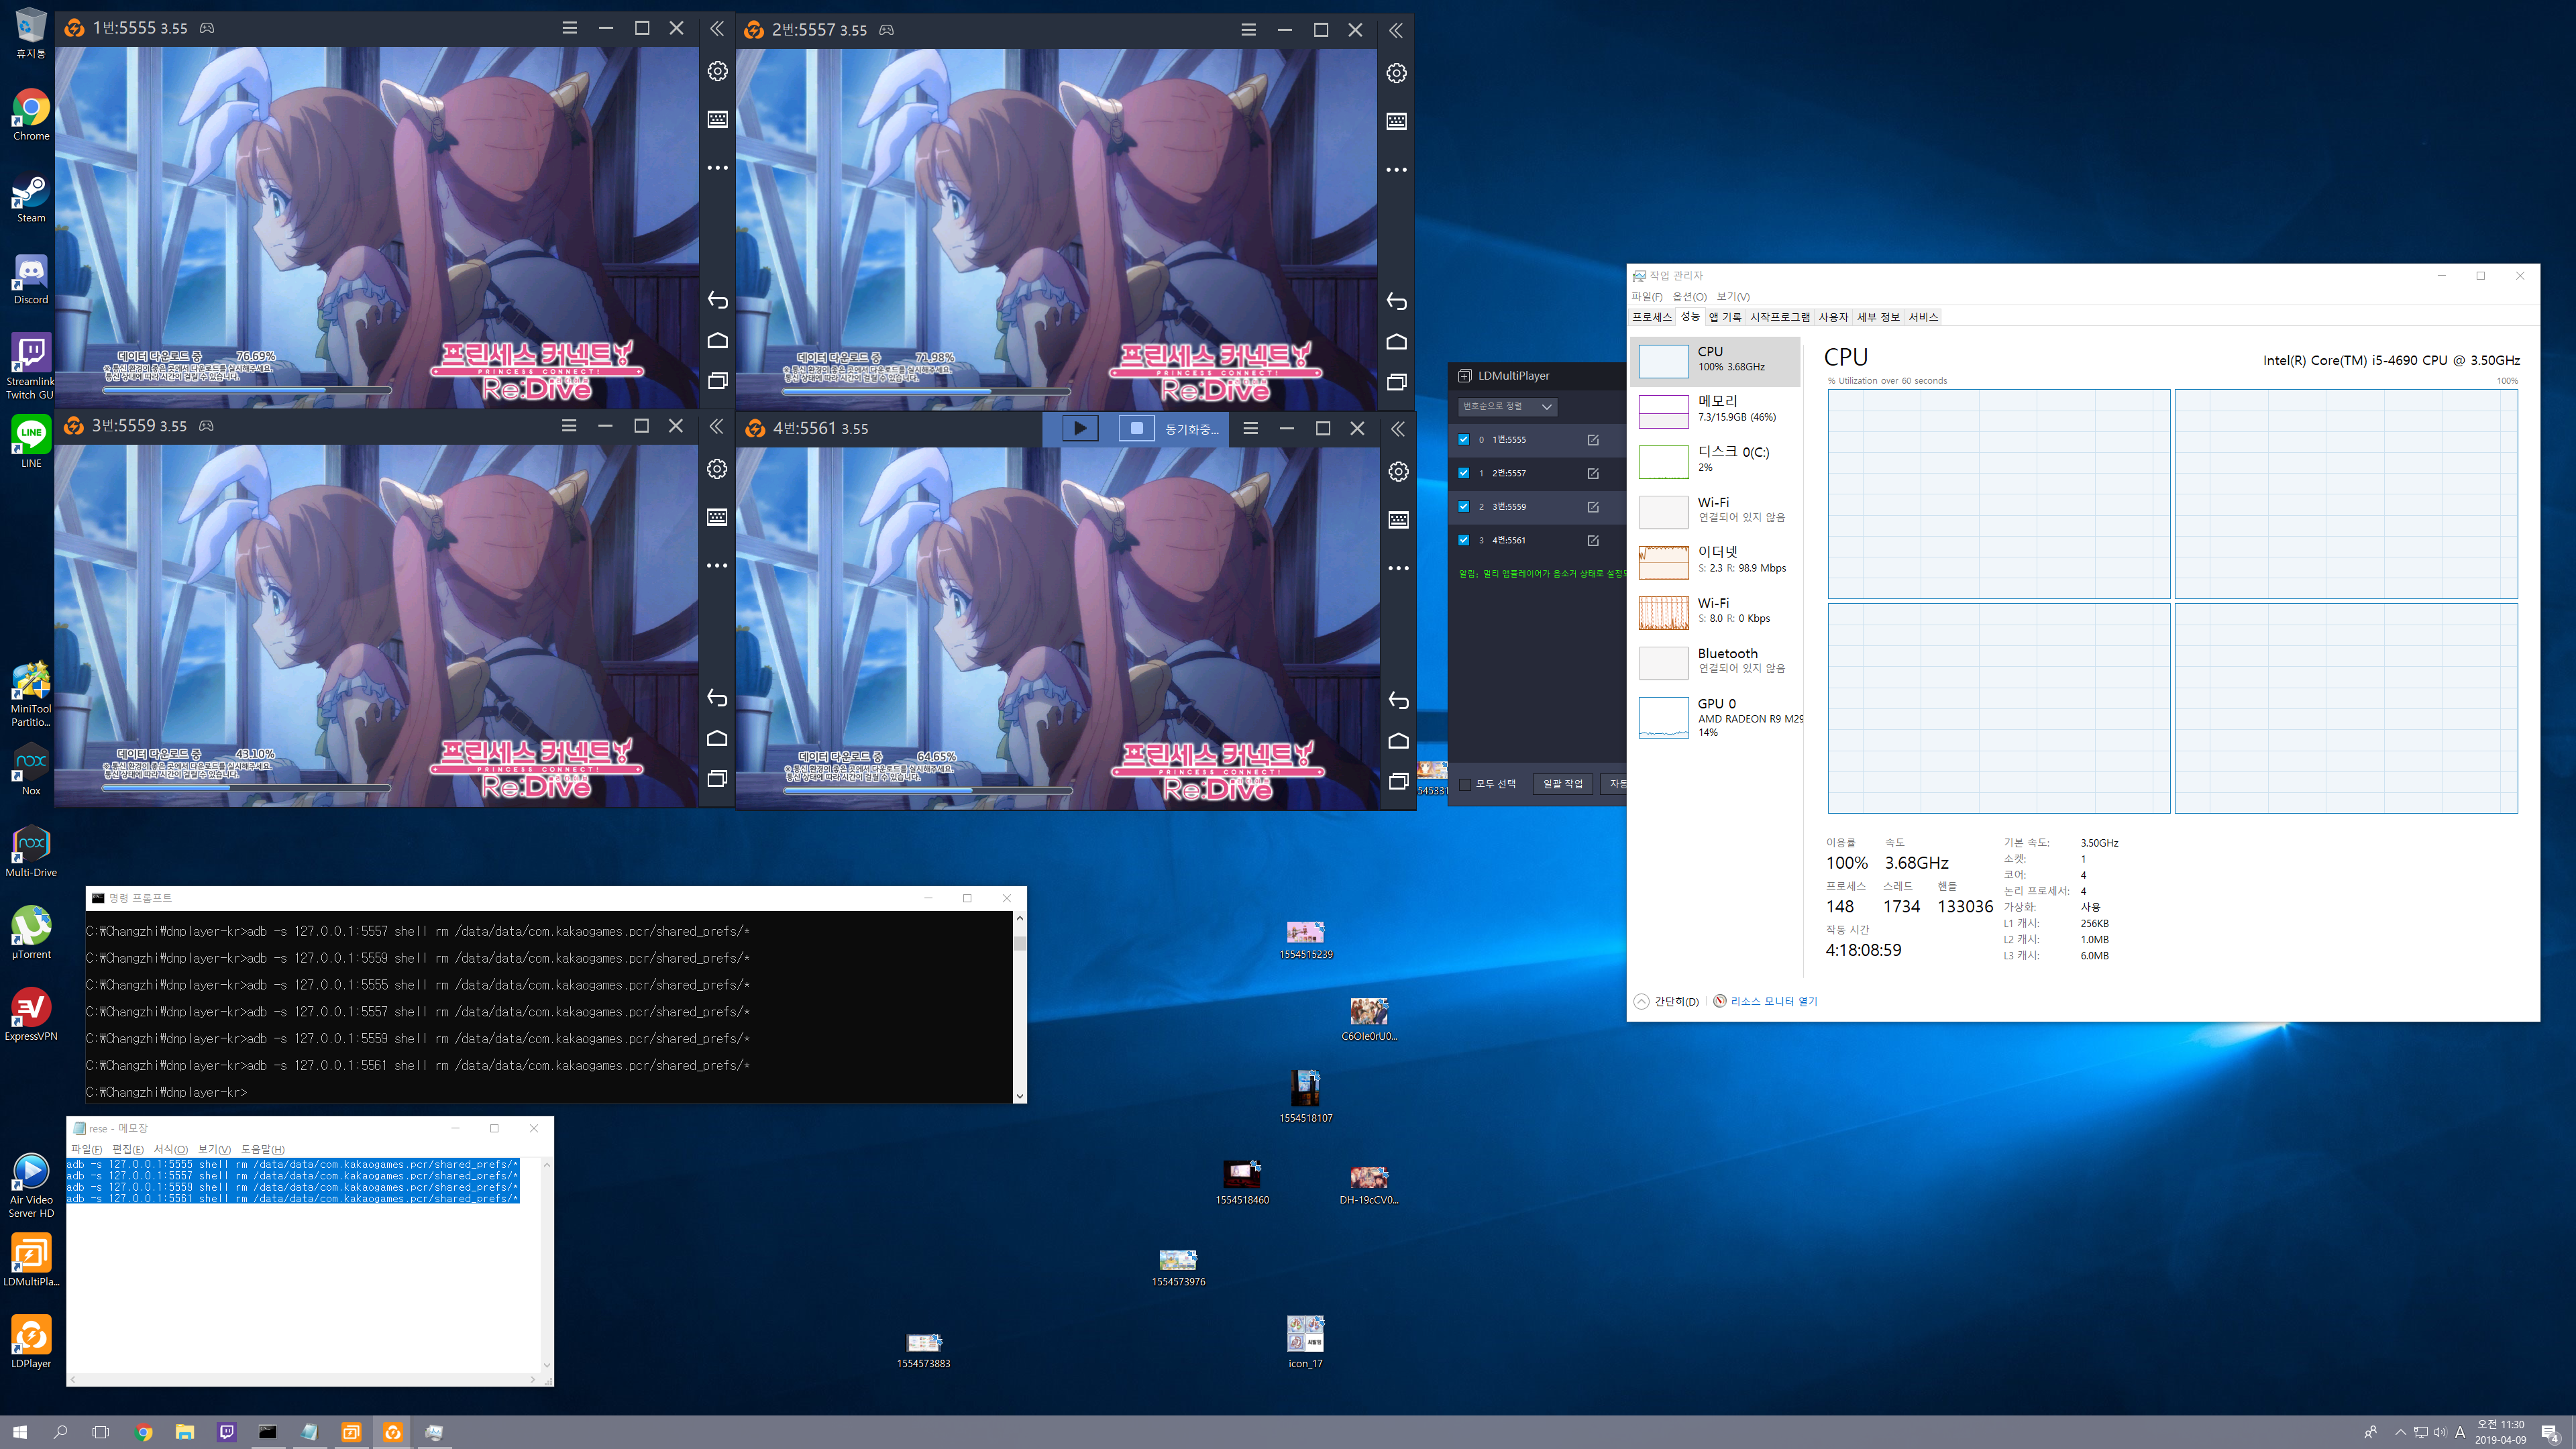Open recent apps icon in 1번:5555 sidebar

coord(717,381)
